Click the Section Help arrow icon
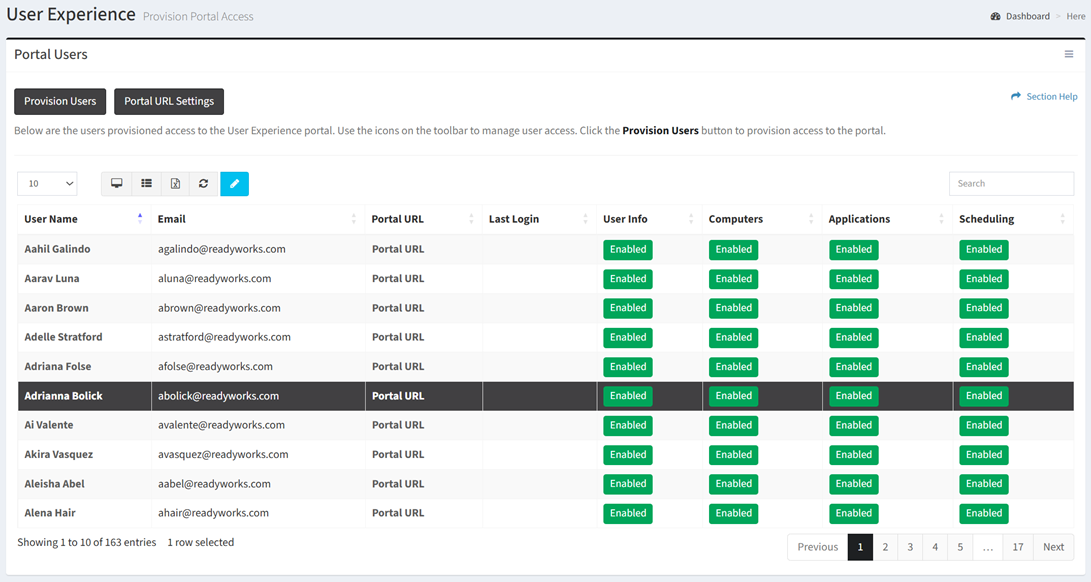1091x582 pixels. 1016,97
